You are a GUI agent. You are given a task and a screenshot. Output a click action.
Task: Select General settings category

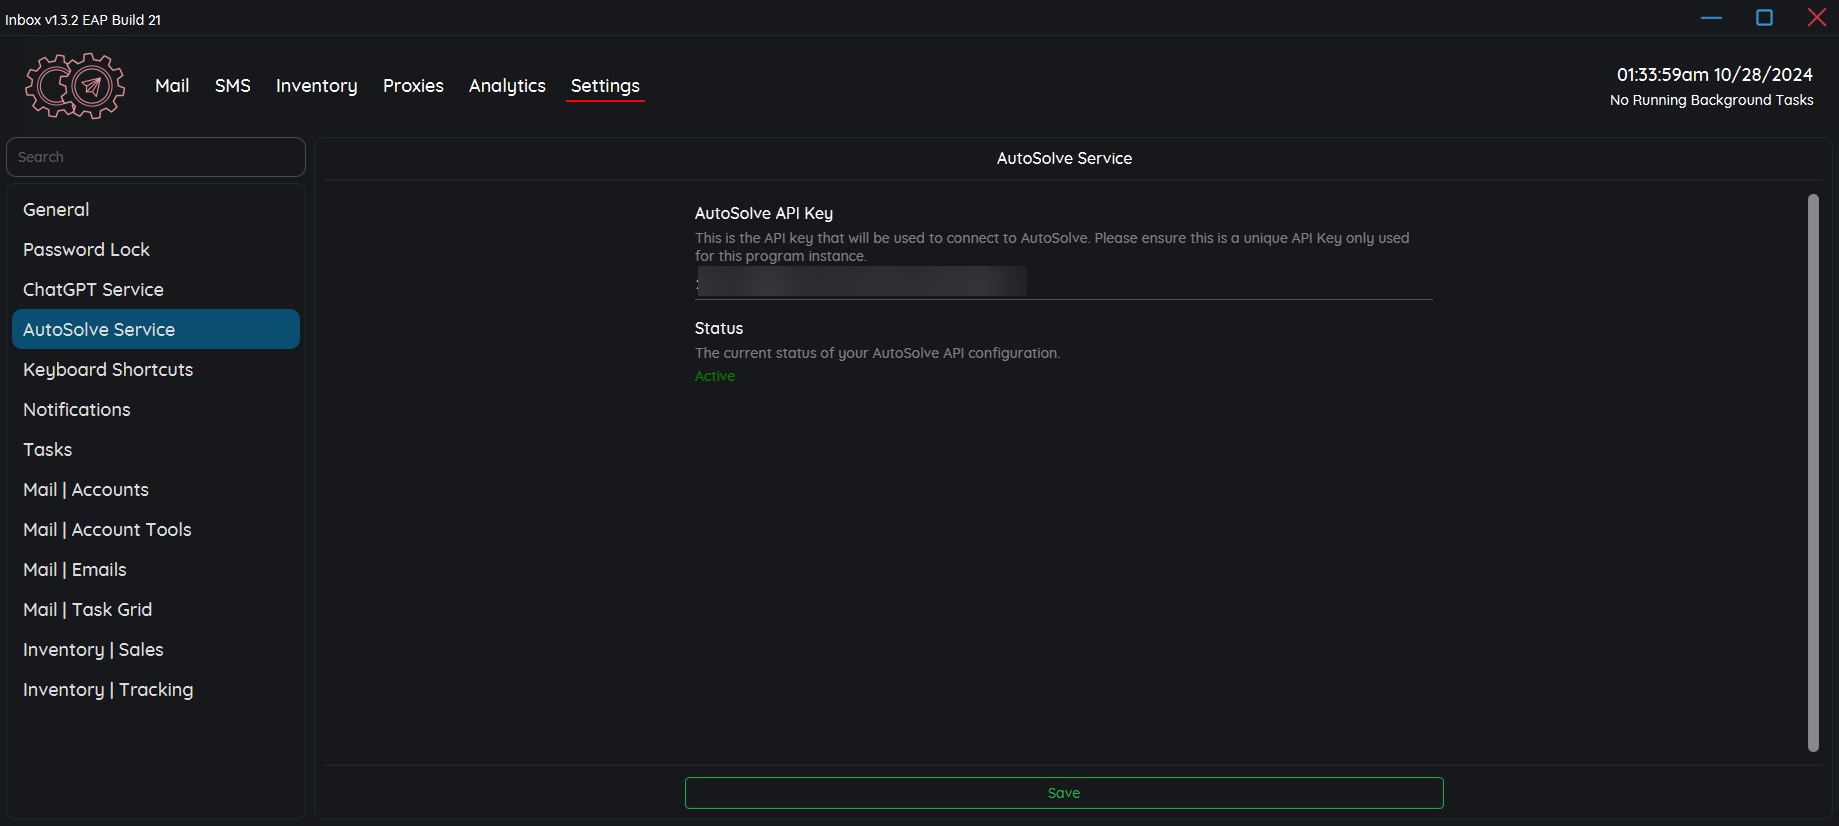(56, 210)
